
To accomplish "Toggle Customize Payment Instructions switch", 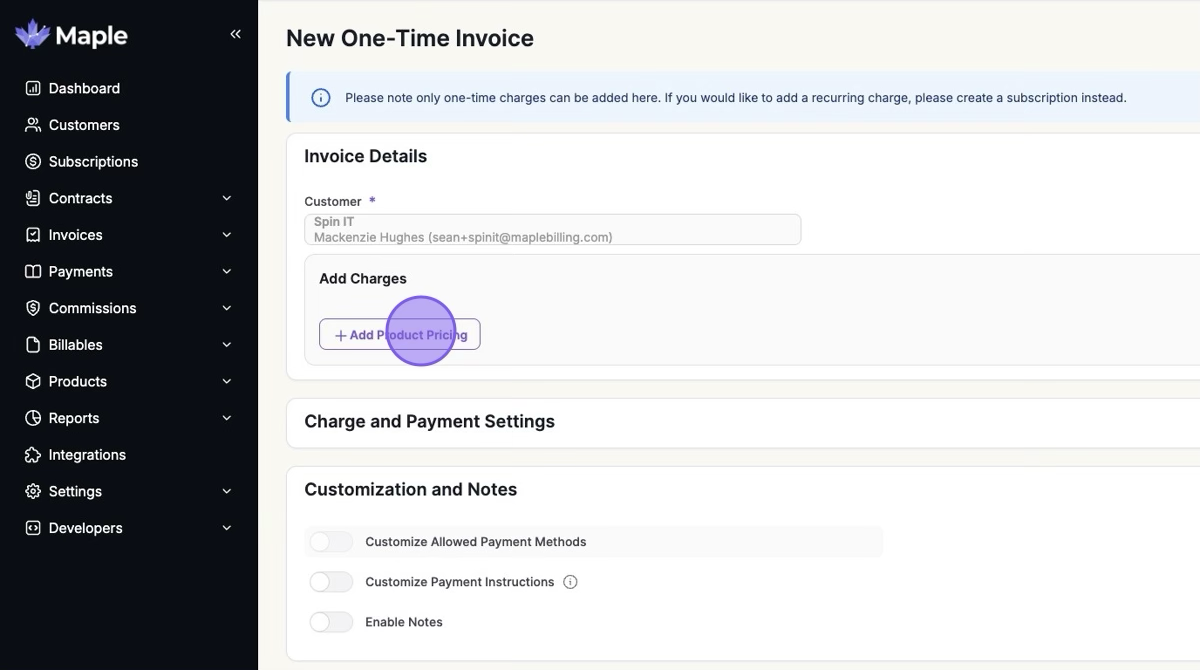I will click(x=331, y=582).
